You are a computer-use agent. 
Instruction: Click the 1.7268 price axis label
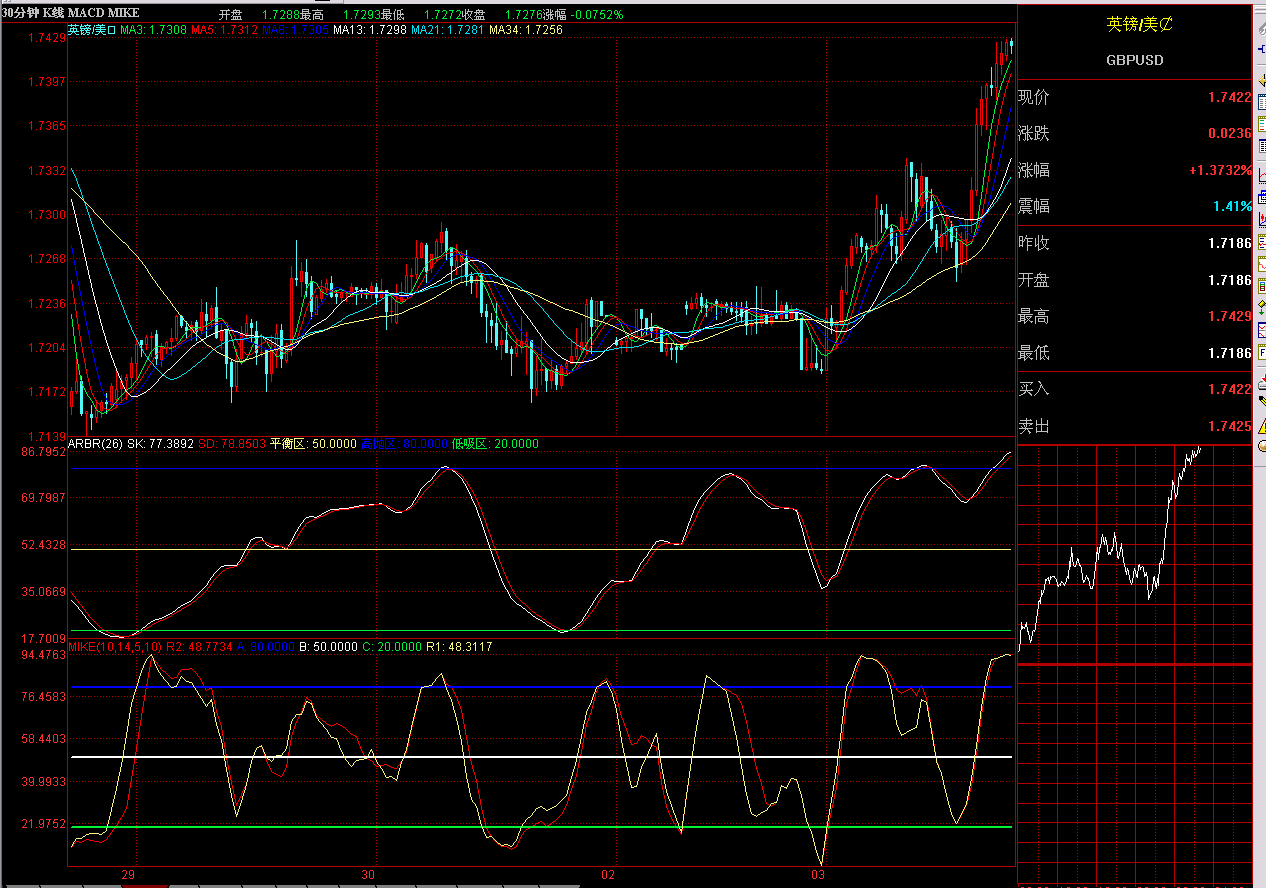[x=47, y=259]
